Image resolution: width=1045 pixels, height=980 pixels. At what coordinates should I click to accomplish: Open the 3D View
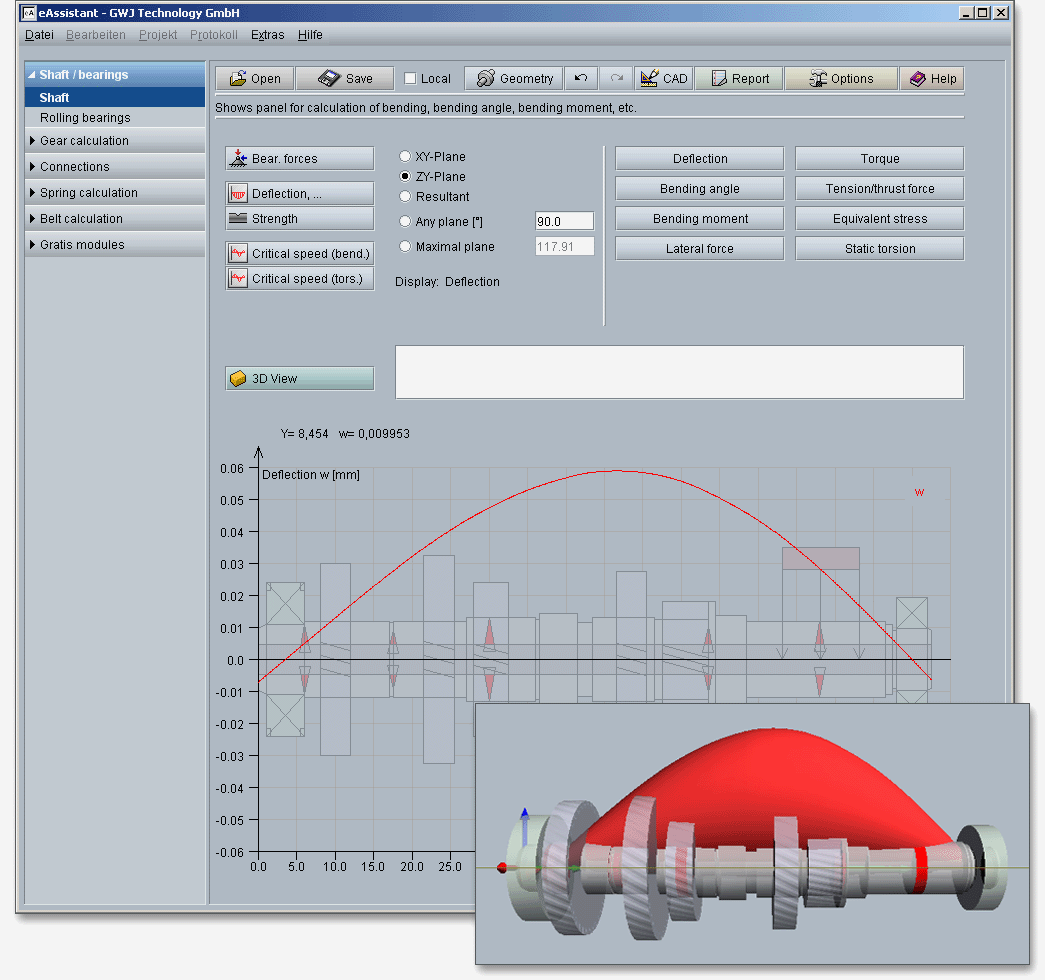pos(299,379)
